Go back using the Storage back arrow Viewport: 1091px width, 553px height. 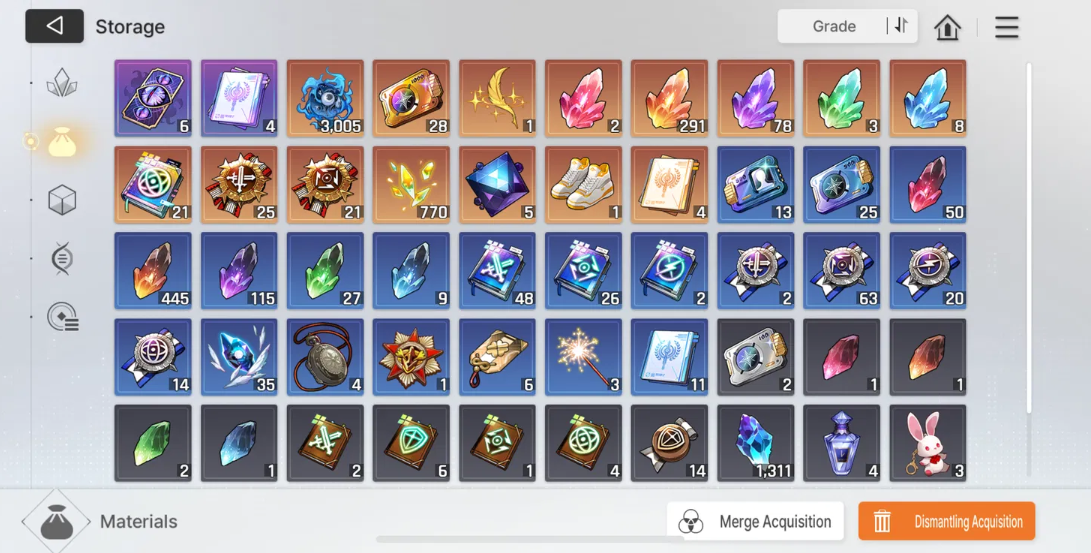(x=54, y=26)
